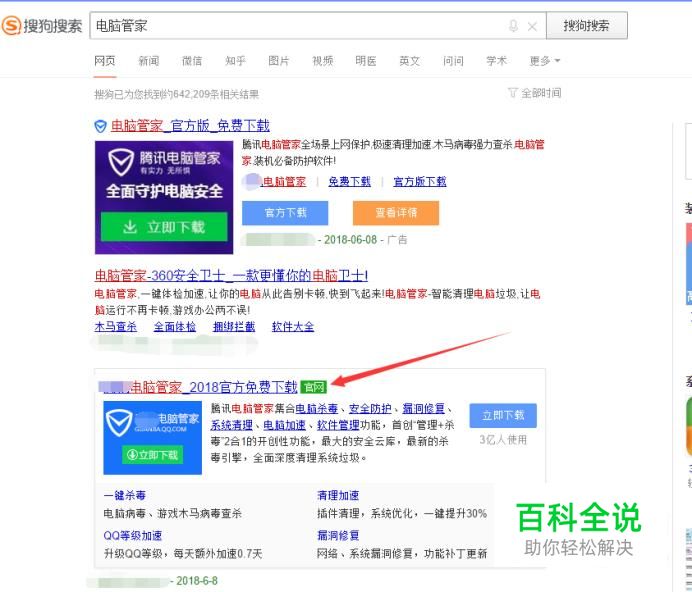Open the 免费下载 sublink
The width and height of the screenshot is (692, 592).
[350, 181]
